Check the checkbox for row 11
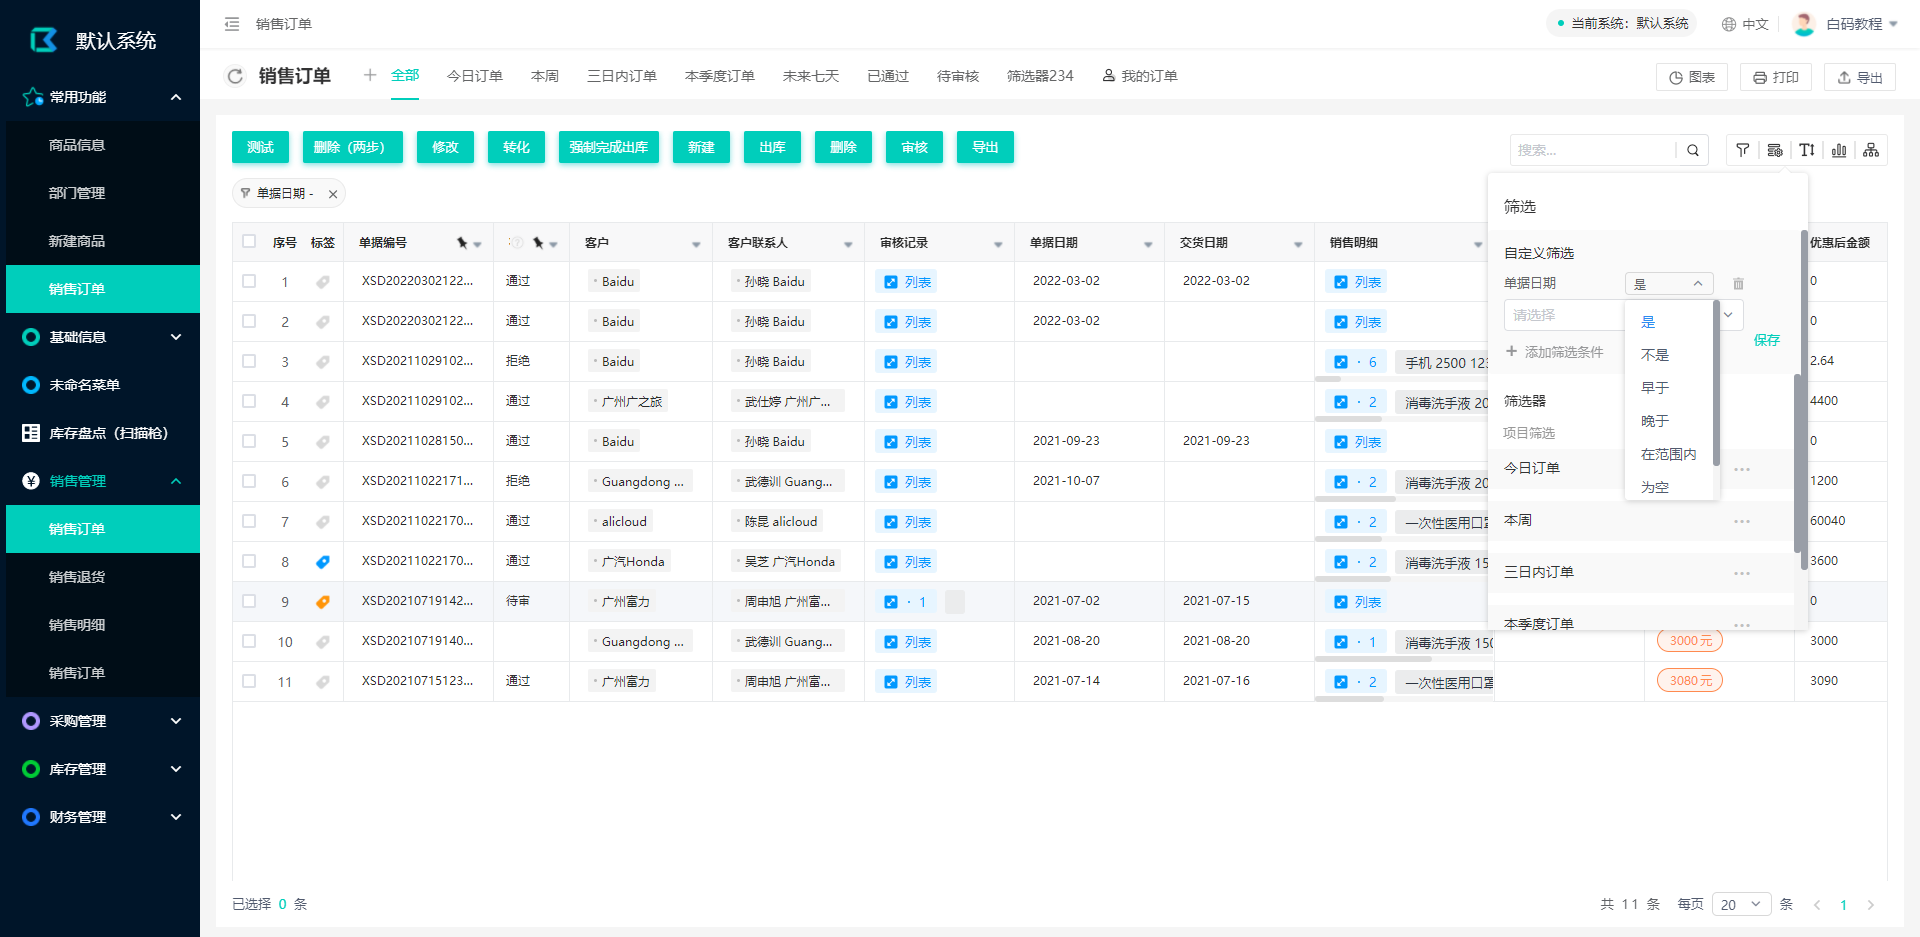The height and width of the screenshot is (937, 1920). [249, 681]
